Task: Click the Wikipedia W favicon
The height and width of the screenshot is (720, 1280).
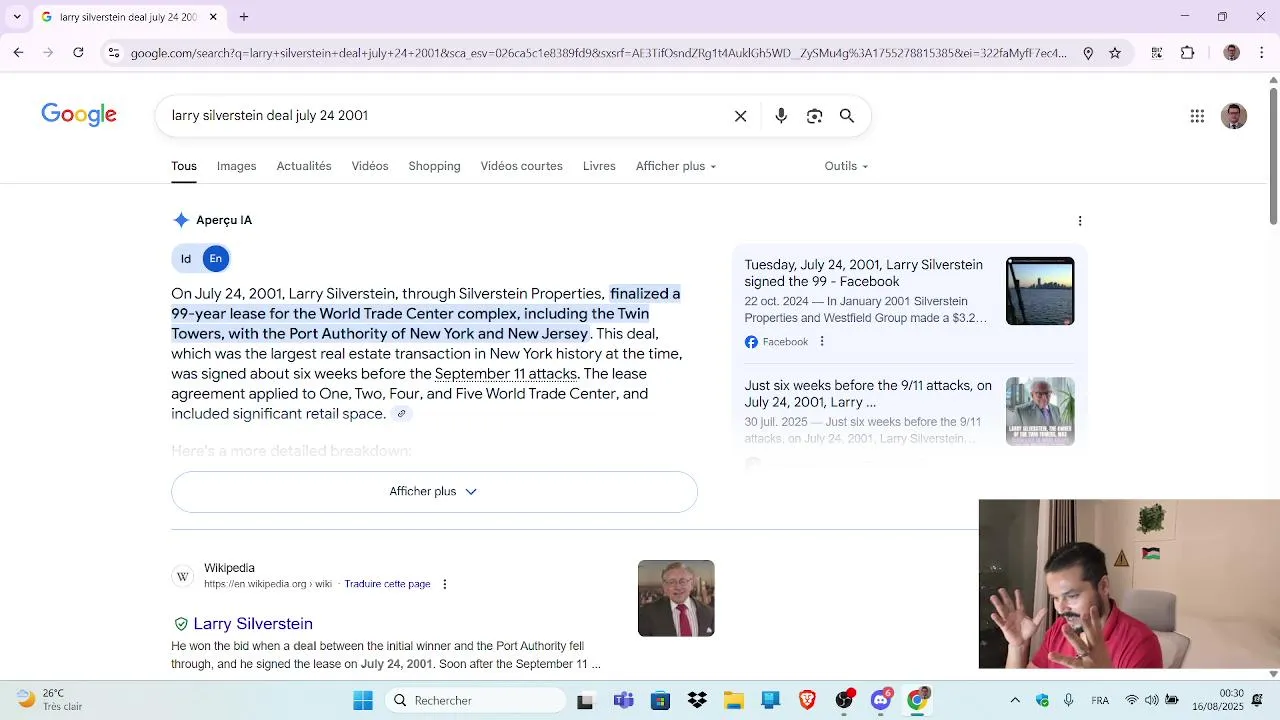Action: (x=183, y=576)
